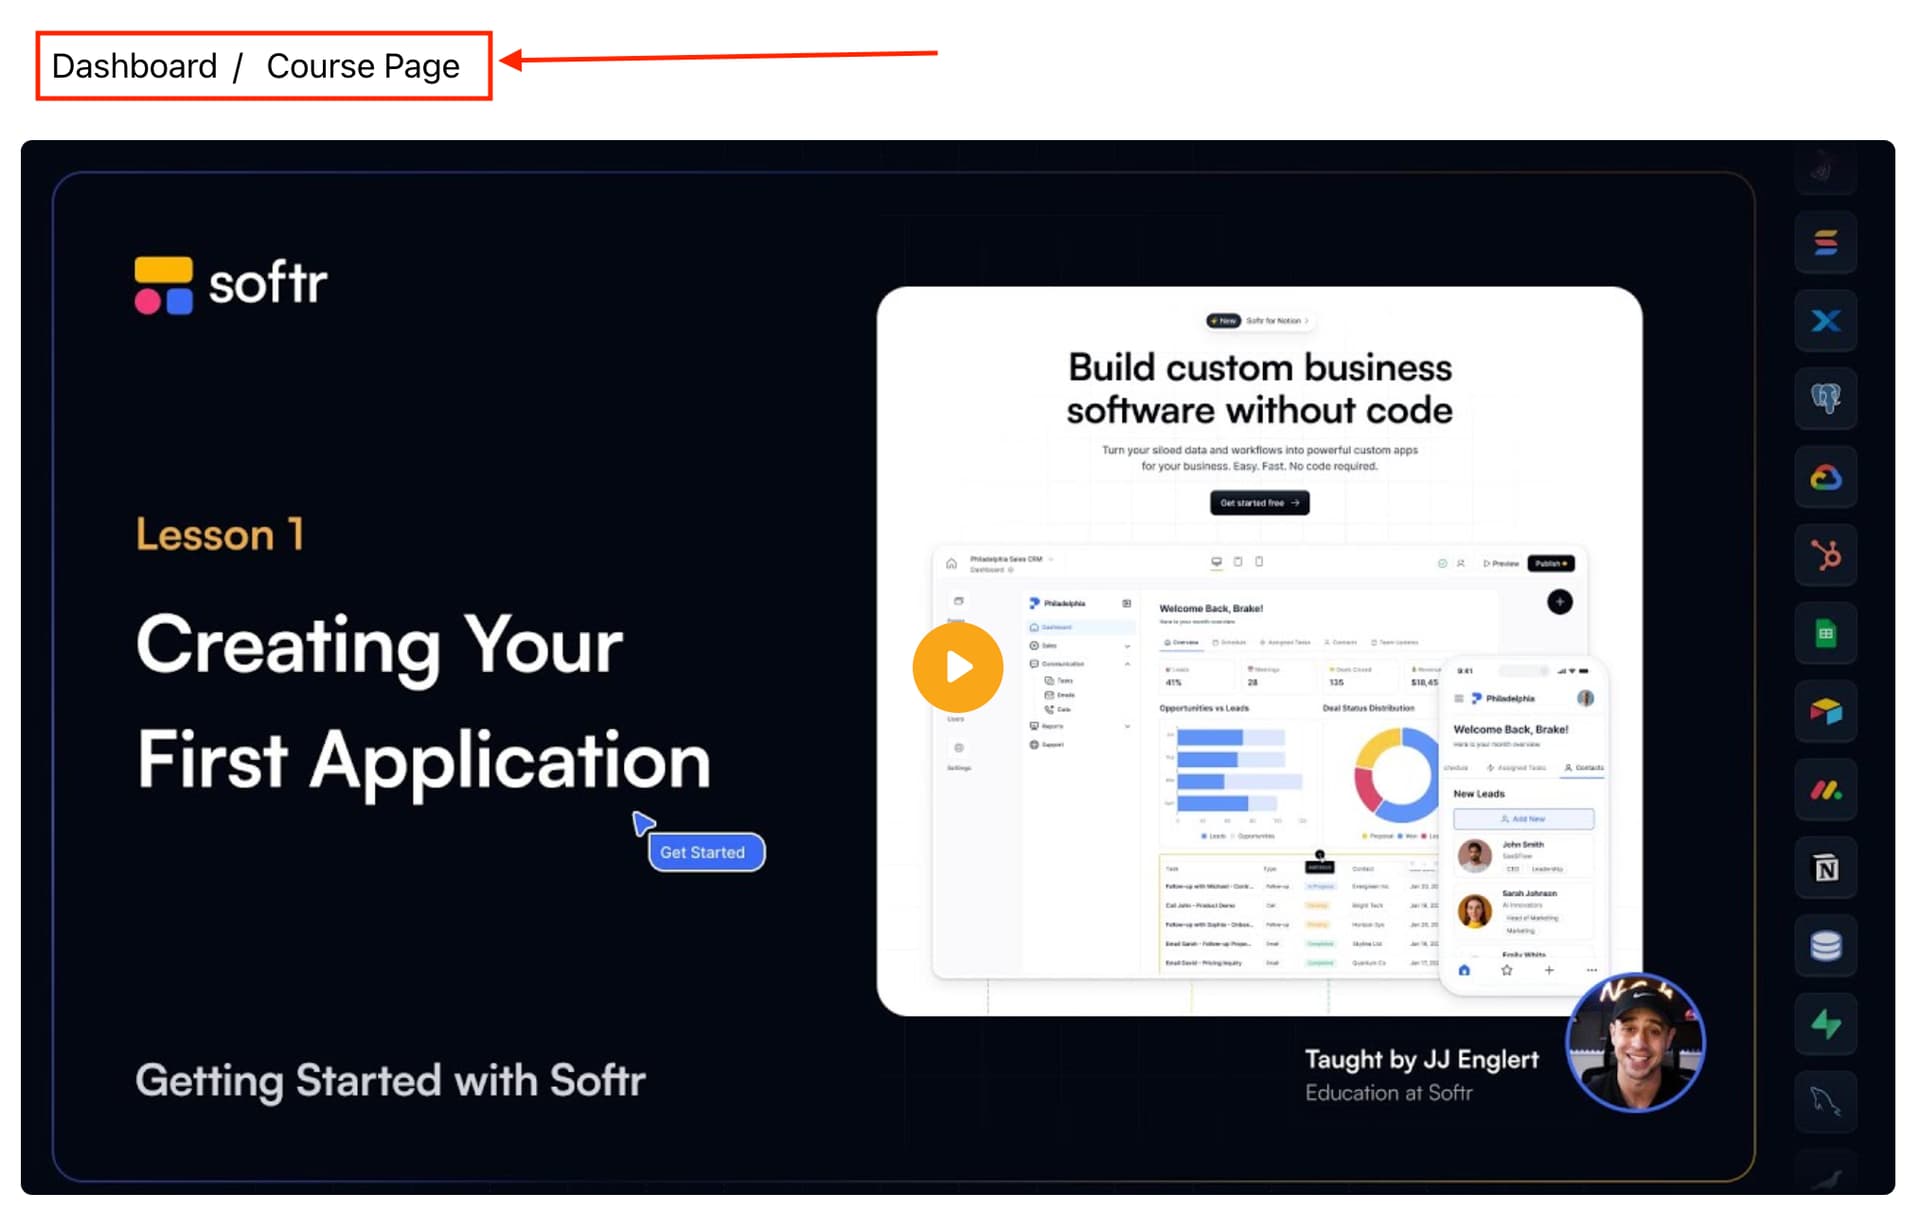The width and height of the screenshot is (1920, 1229).
Task: Click the monday.com icon
Action: (x=1825, y=790)
